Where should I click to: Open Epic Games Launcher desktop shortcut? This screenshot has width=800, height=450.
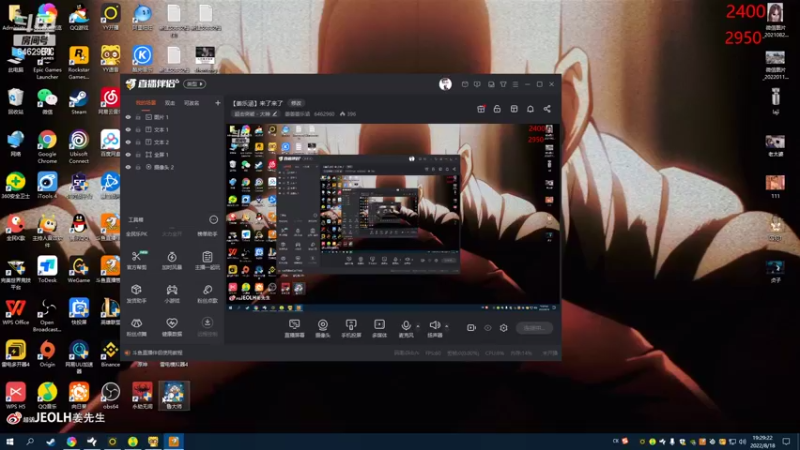pyautogui.click(x=47, y=62)
